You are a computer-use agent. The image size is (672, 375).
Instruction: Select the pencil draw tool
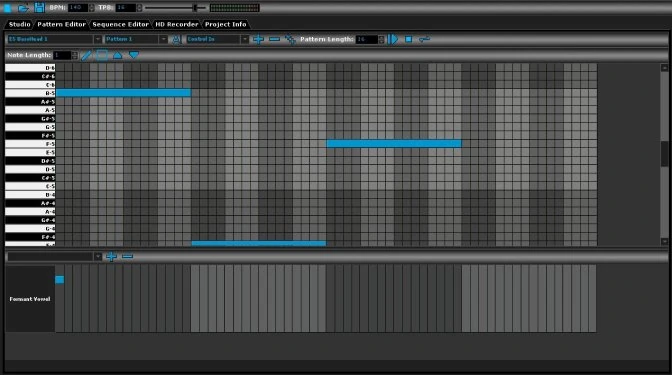coord(86,55)
